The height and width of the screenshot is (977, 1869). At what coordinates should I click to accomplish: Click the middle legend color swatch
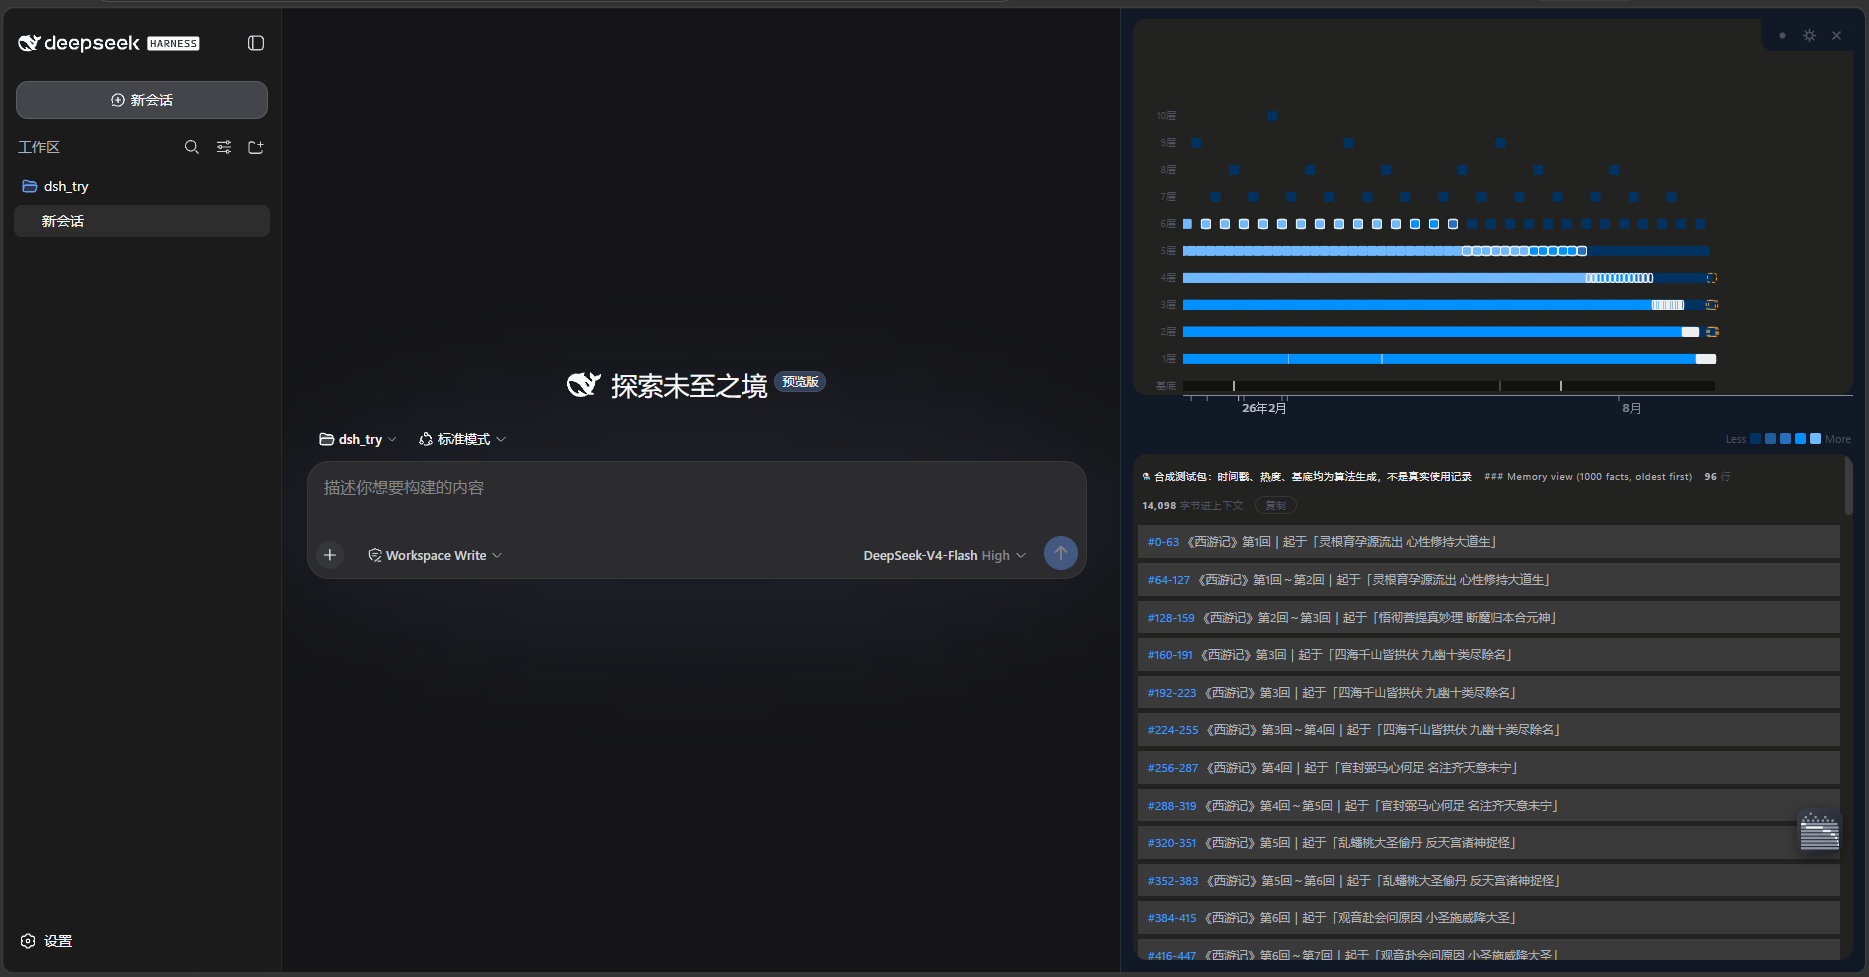(x=1785, y=439)
